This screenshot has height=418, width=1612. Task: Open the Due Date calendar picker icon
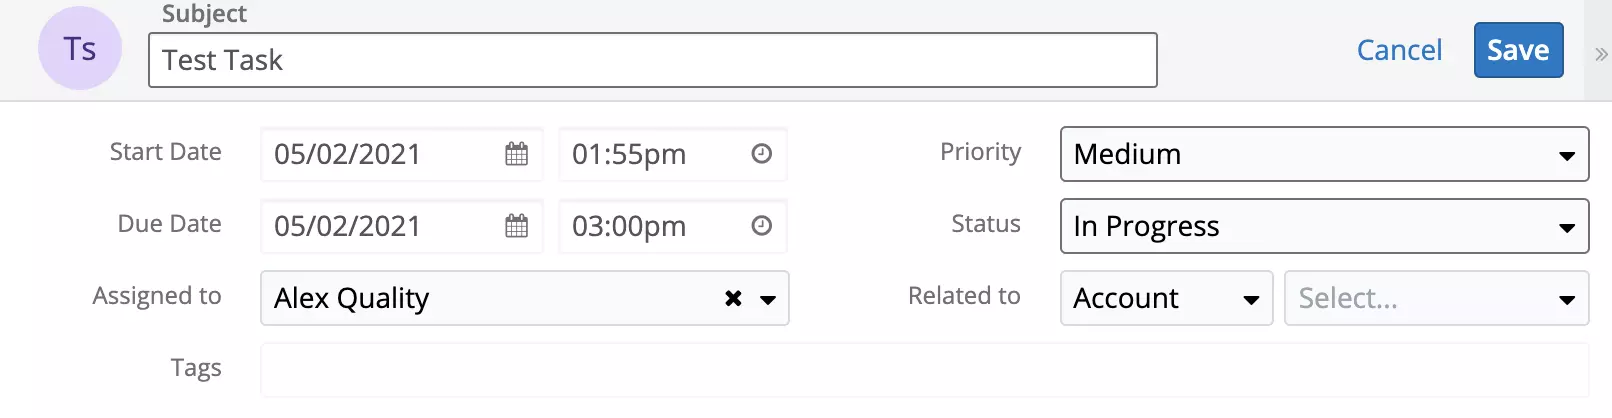click(516, 226)
